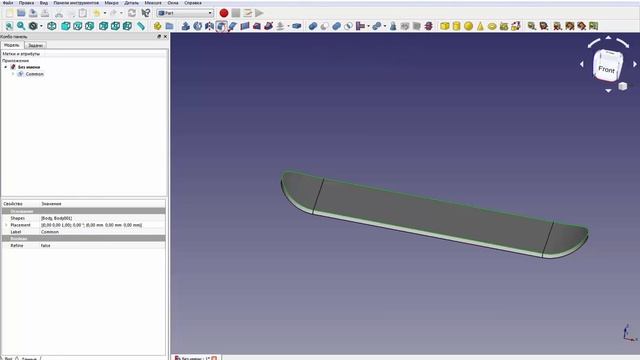Undock the combo panel float button
Image resolution: width=640 pixels, height=360 pixels.
pyautogui.click(x=159, y=37)
